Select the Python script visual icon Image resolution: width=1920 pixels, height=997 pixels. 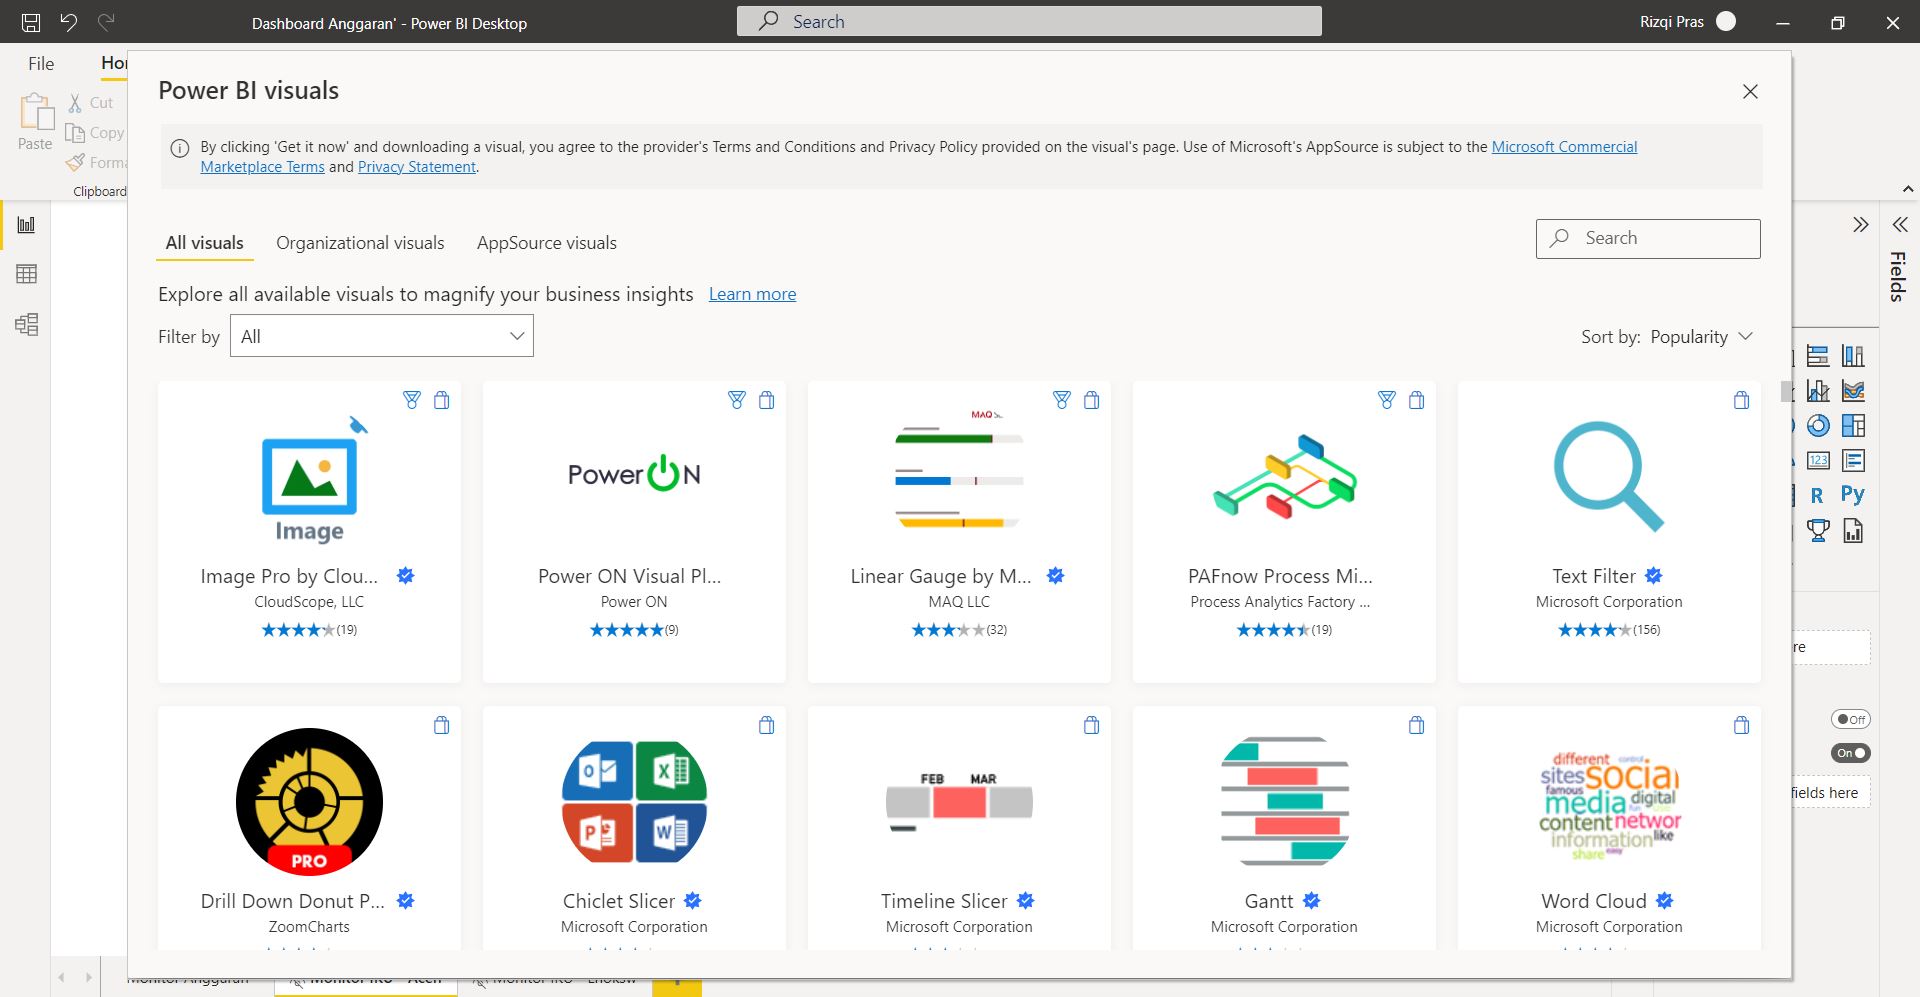point(1853,493)
